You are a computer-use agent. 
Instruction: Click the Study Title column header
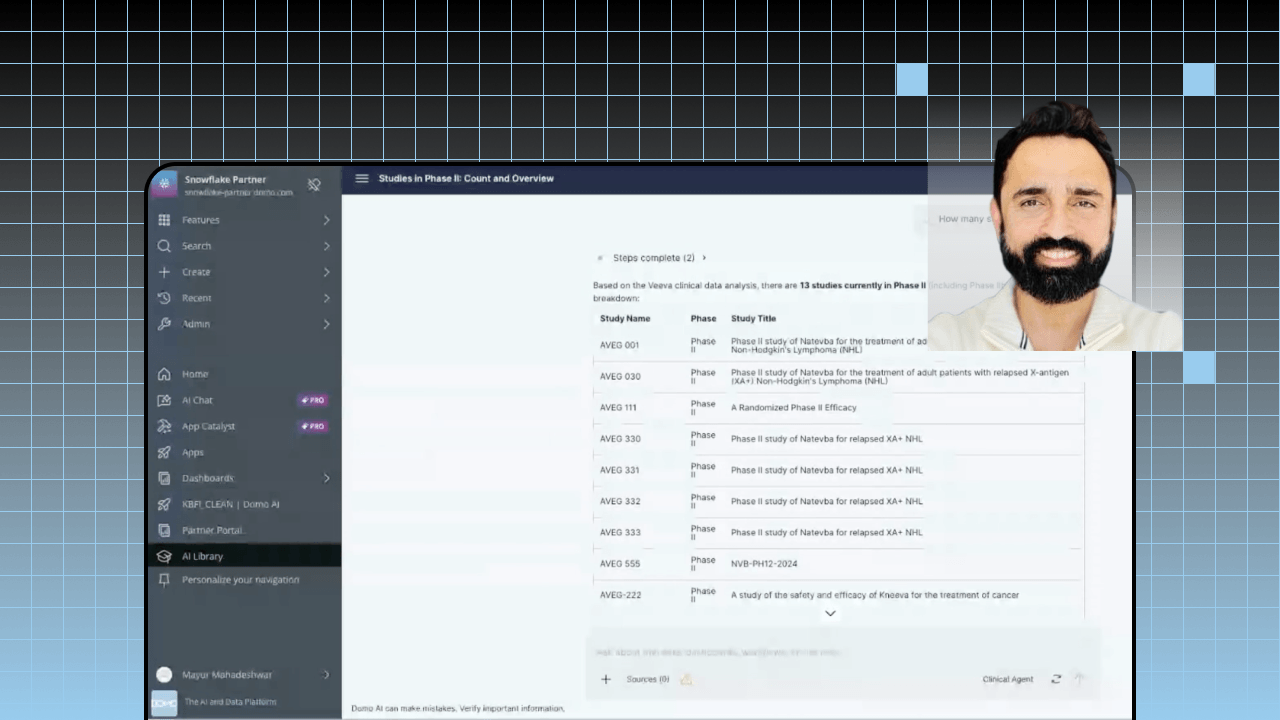[x=753, y=319]
